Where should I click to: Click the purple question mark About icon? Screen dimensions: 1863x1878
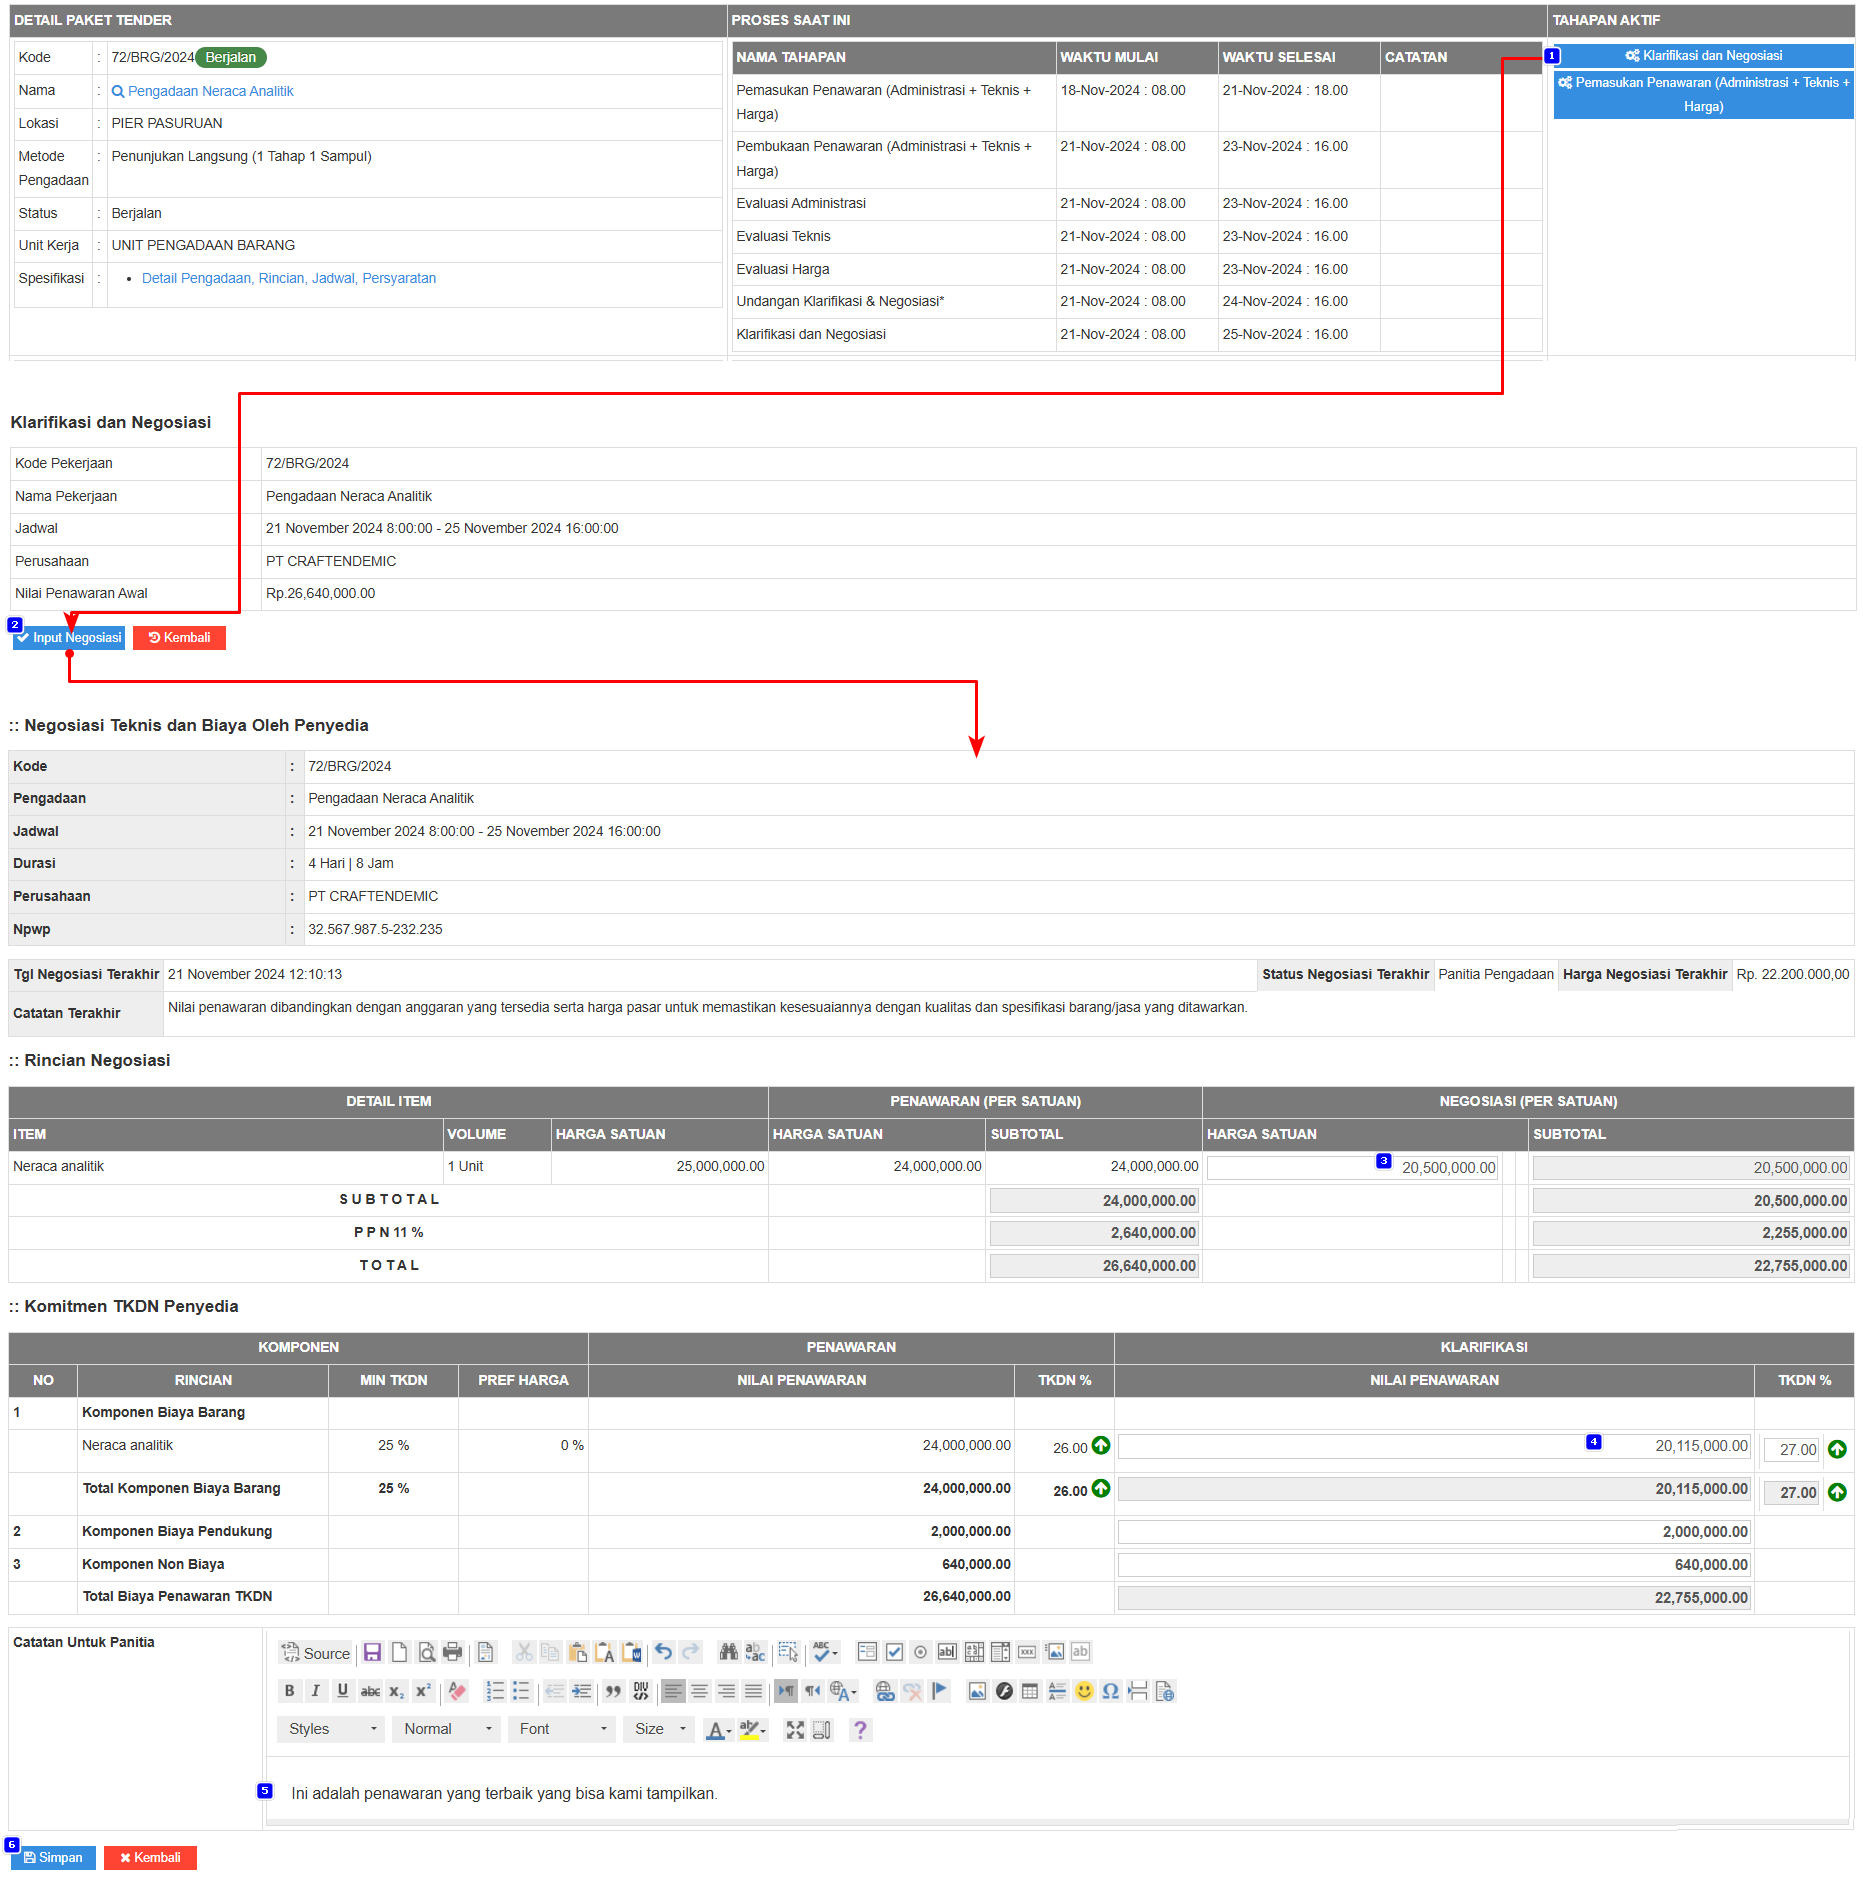point(860,1730)
